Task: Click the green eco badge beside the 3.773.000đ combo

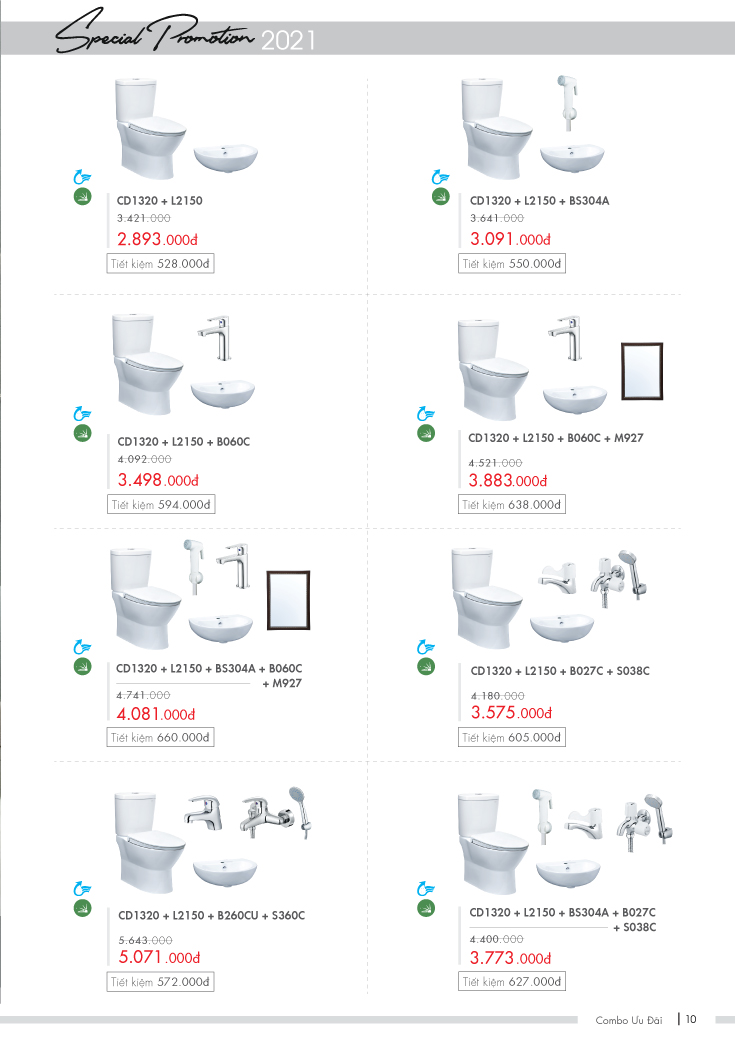Action: click(x=427, y=908)
